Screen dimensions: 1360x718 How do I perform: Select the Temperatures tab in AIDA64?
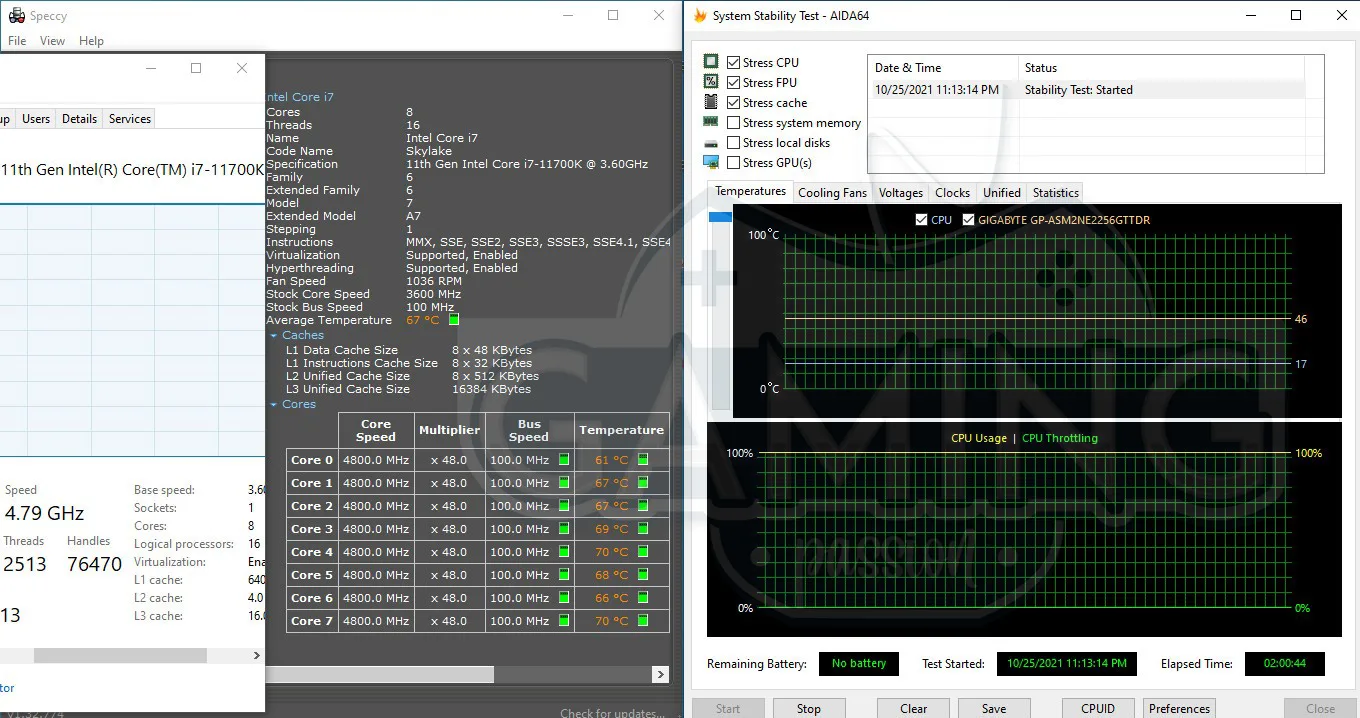point(750,191)
